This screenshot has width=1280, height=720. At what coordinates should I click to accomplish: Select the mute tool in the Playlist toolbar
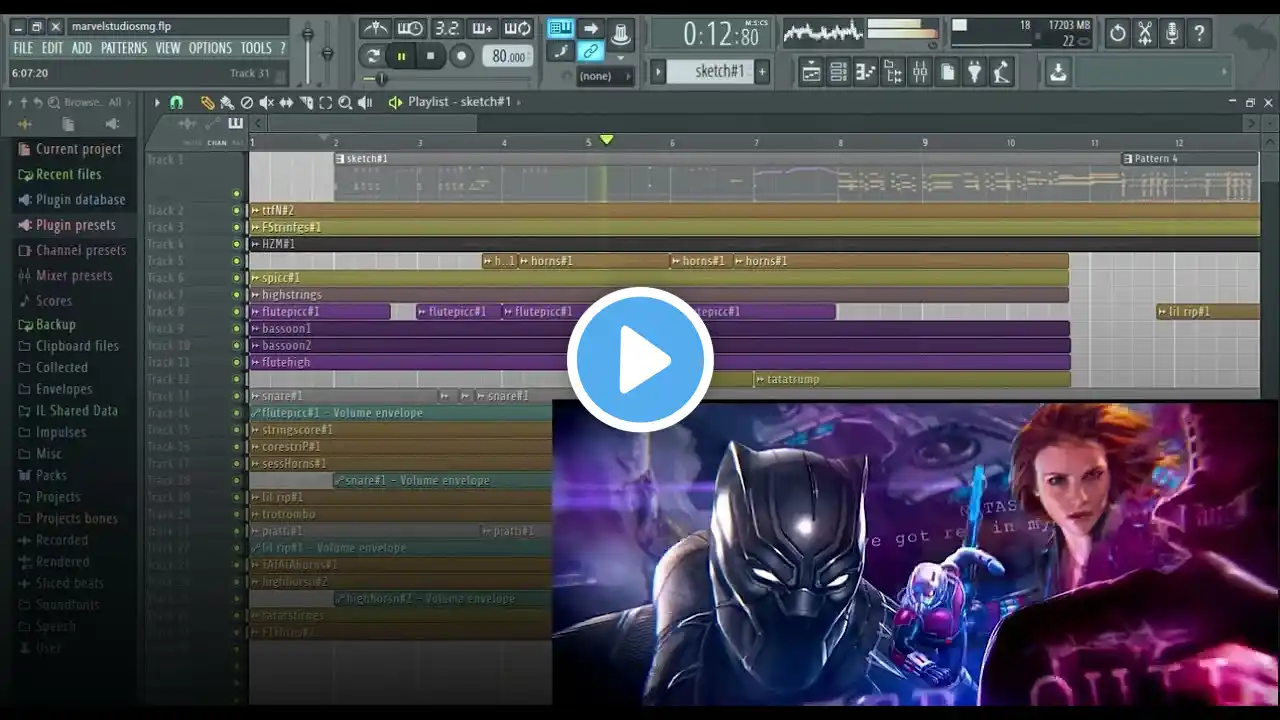tap(267, 102)
